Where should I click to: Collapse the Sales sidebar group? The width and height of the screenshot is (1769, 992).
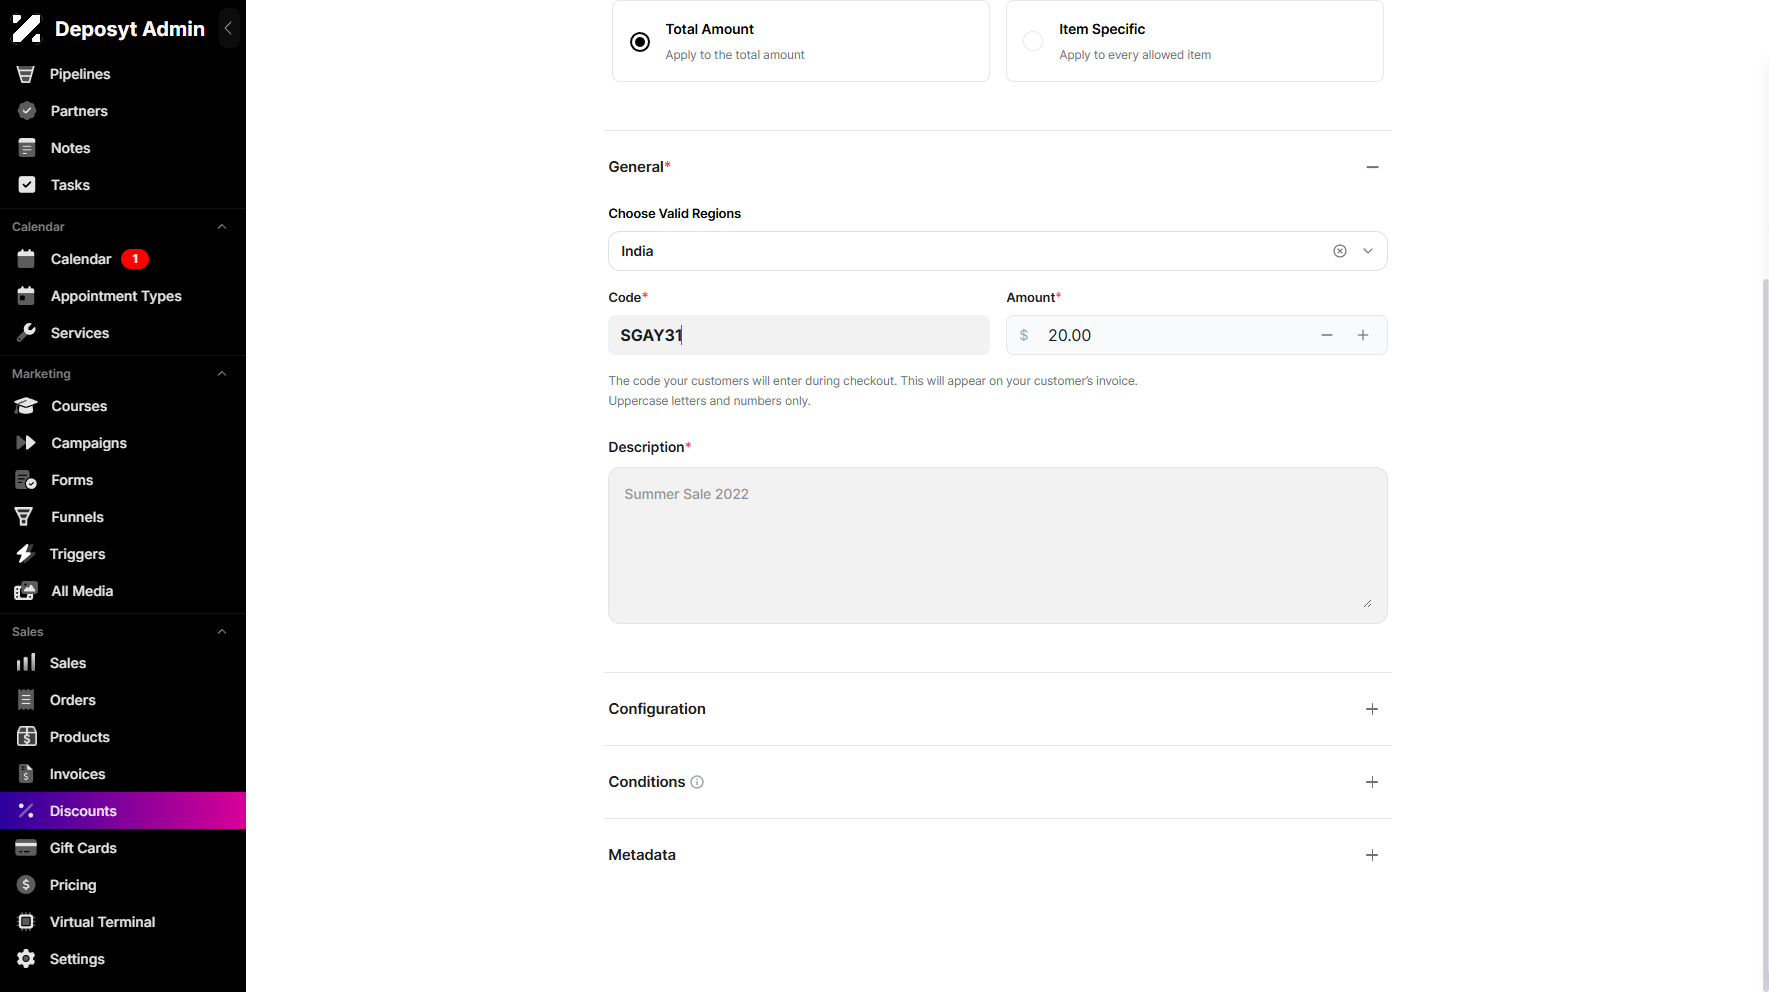point(222,632)
